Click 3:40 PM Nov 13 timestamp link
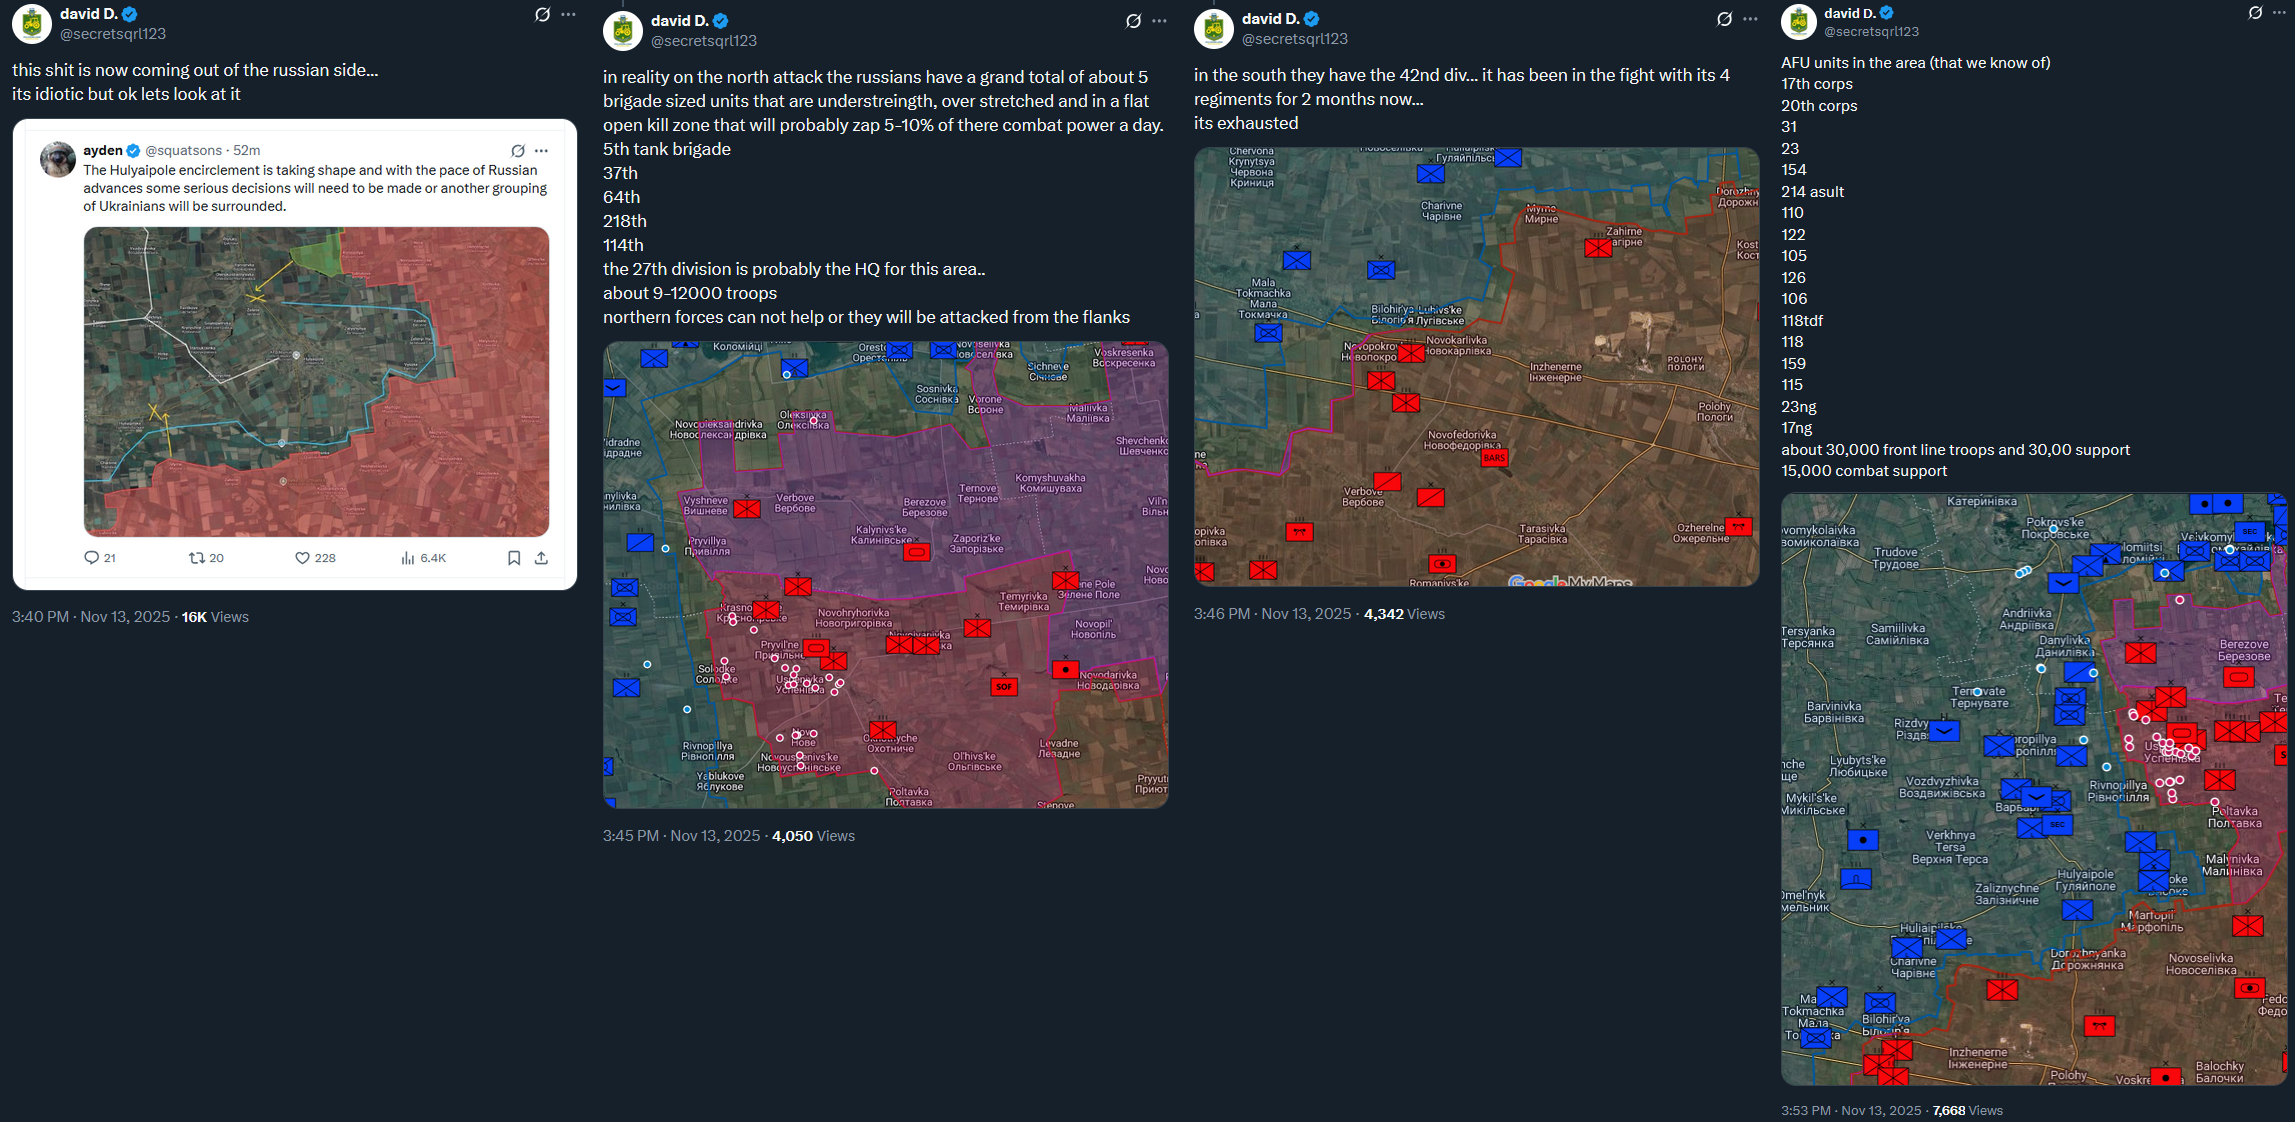This screenshot has width=2295, height=1122. tap(91, 617)
